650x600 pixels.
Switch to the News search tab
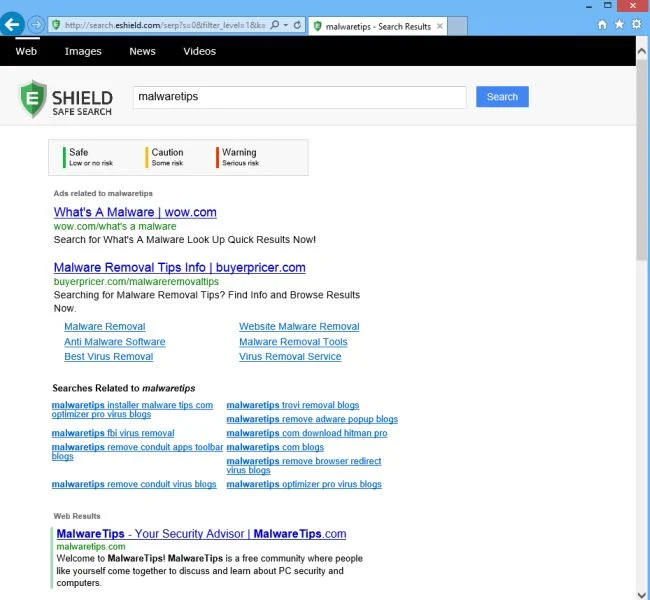pos(142,51)
